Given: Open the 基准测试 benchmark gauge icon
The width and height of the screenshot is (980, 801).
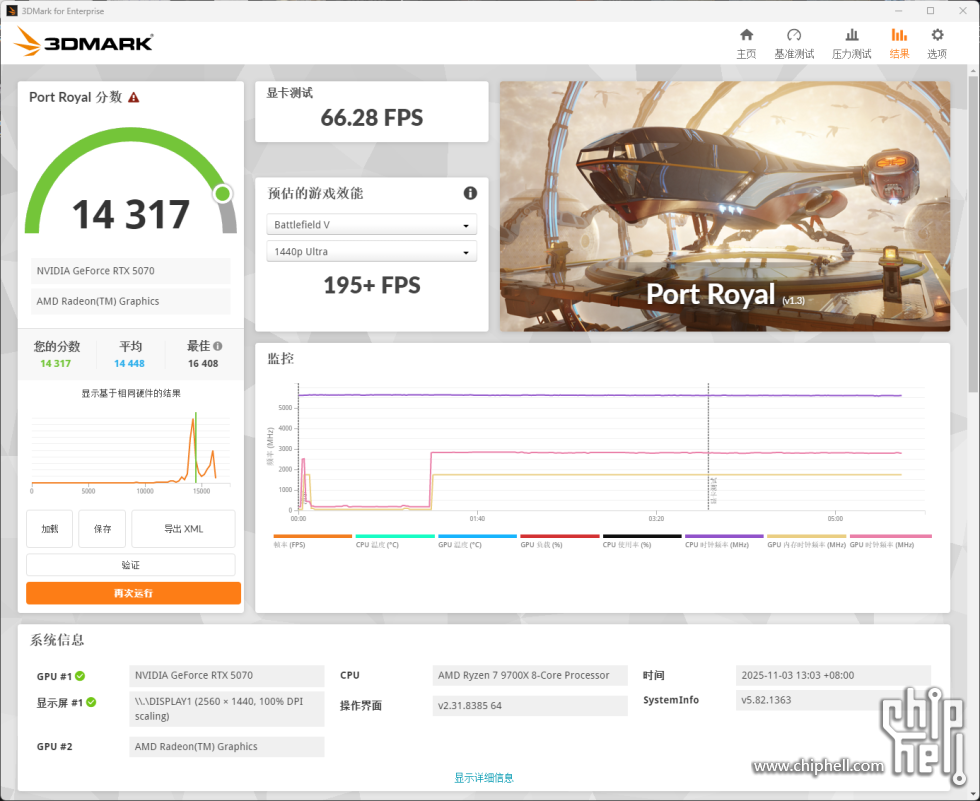Looking at the screenshot, I should (x=794, y=36).
